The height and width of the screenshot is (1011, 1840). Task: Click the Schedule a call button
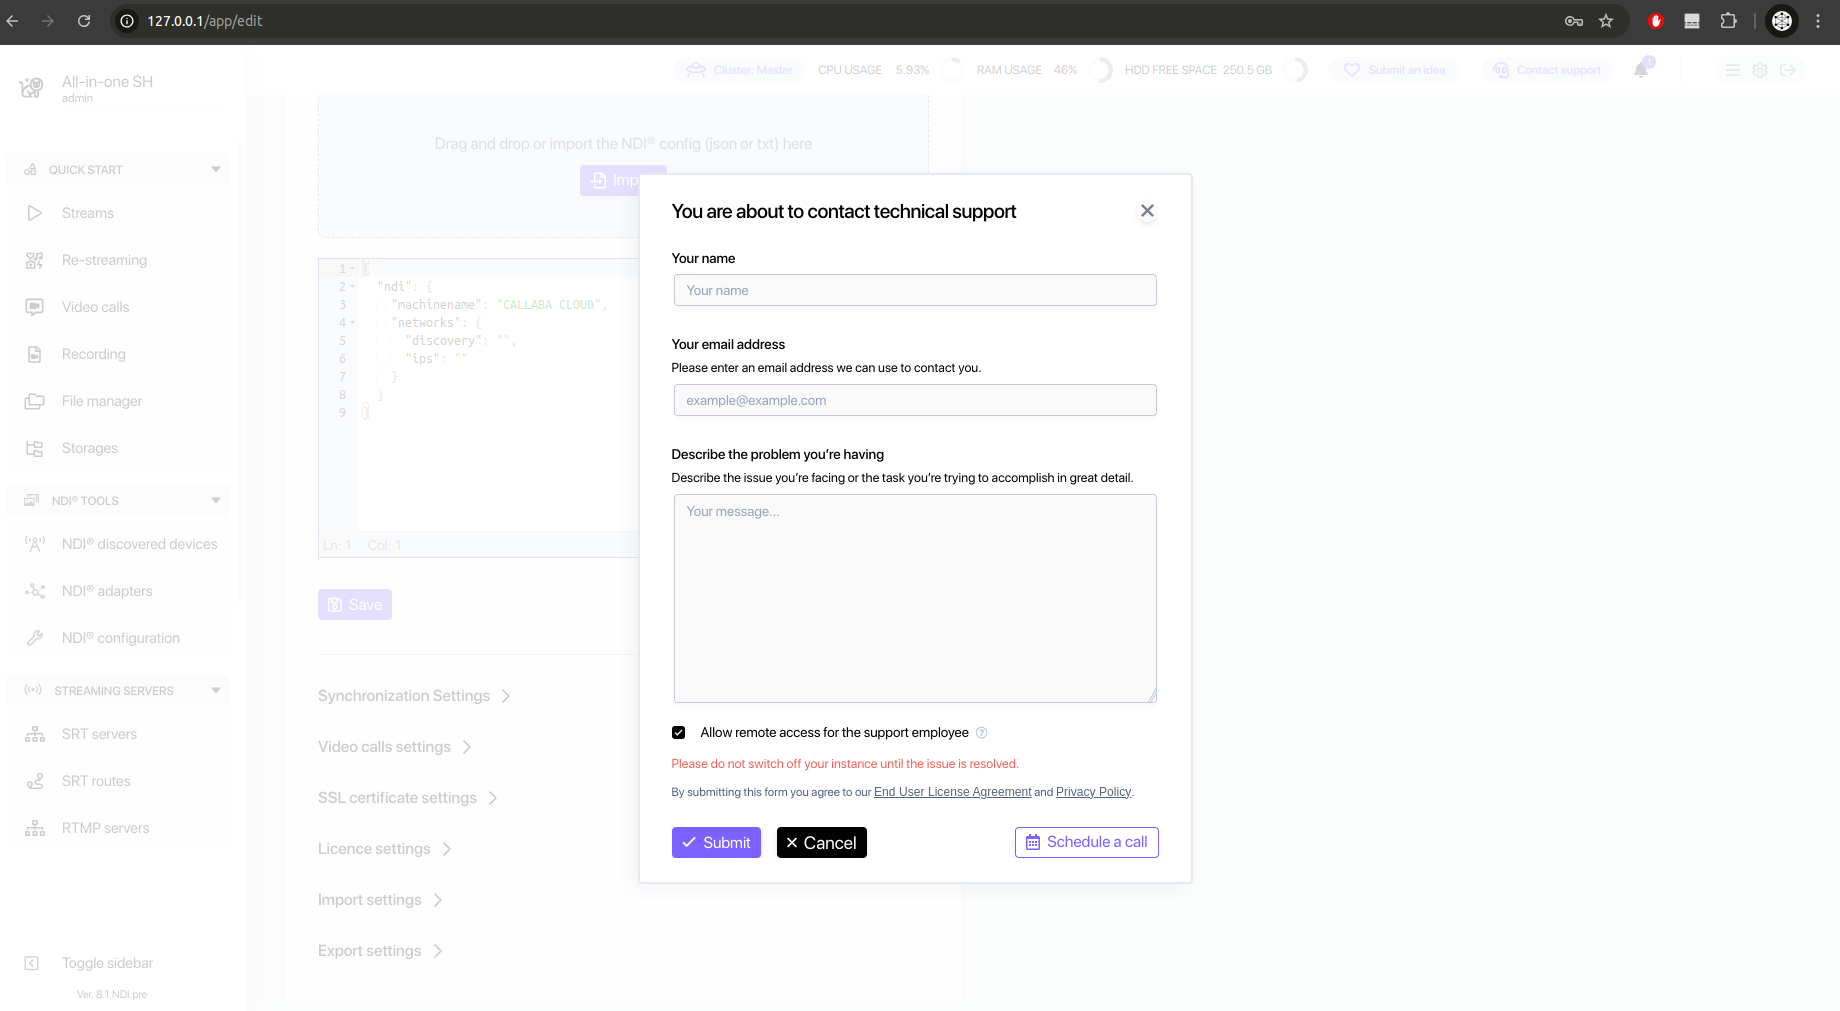pyautogui.click(x=1086, y=843)
